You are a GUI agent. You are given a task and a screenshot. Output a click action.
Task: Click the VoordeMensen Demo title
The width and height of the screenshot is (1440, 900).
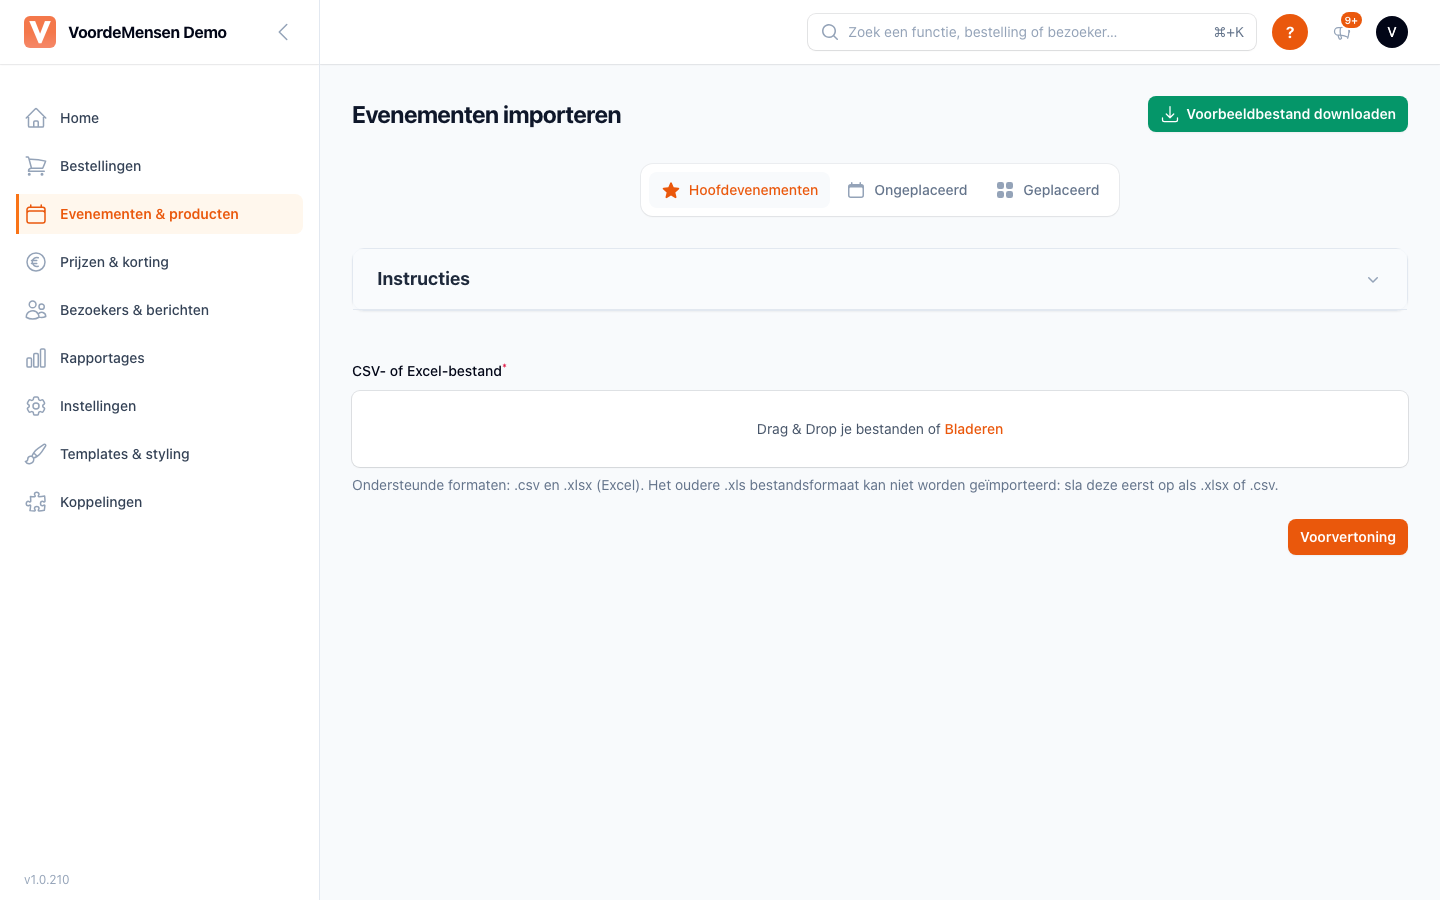[148, 32]
